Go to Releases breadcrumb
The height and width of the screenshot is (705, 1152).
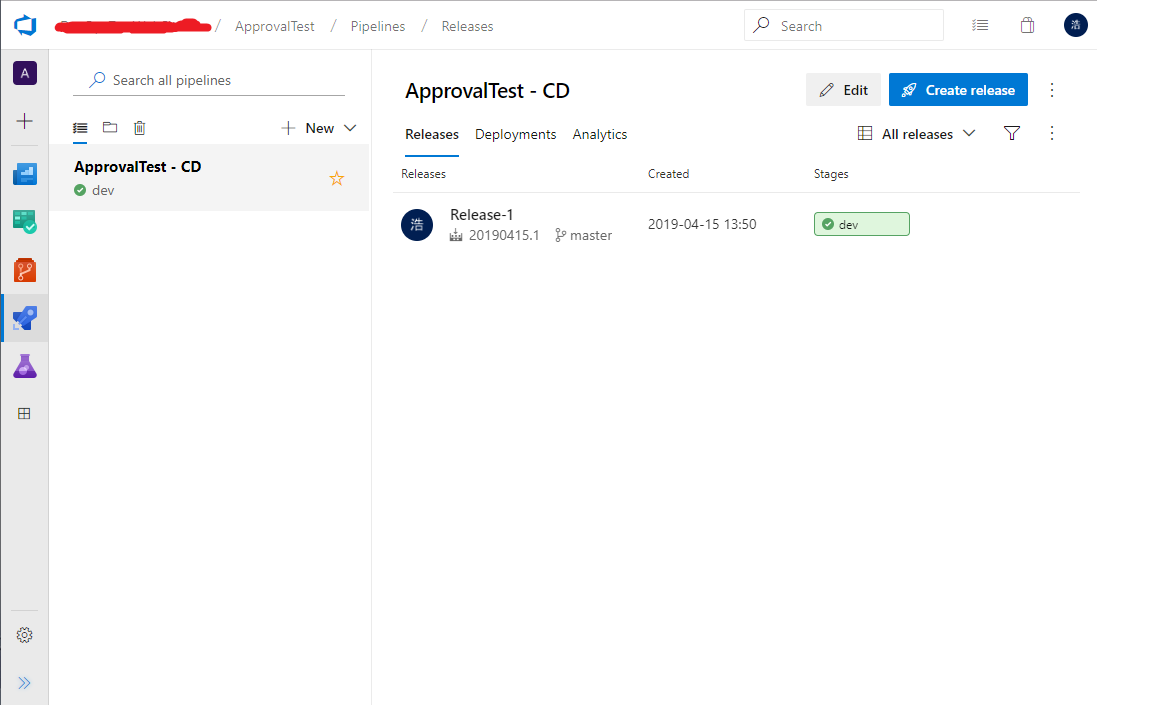(467, 26)
